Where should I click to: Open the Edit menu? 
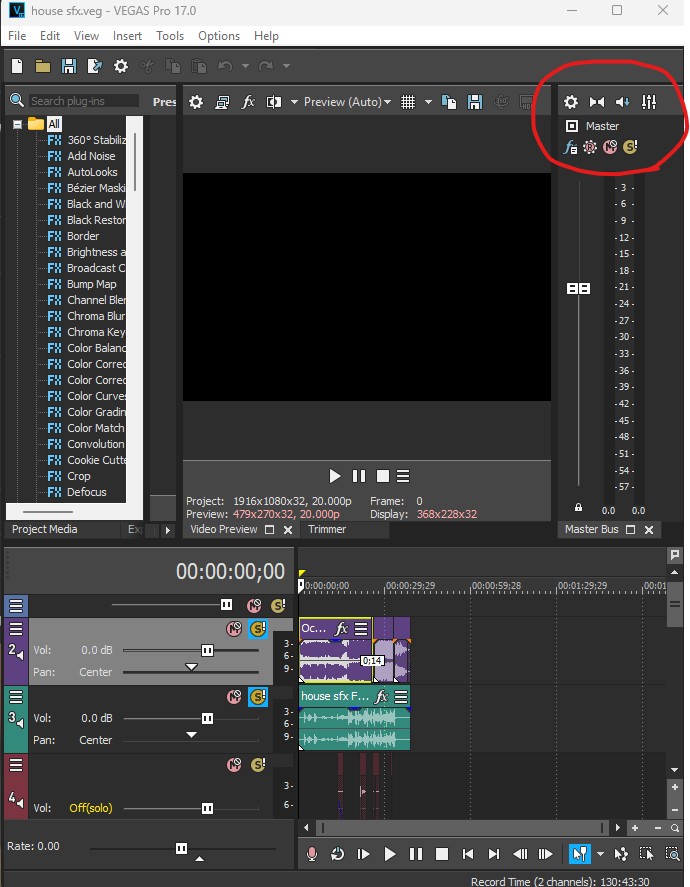[50, 36]
